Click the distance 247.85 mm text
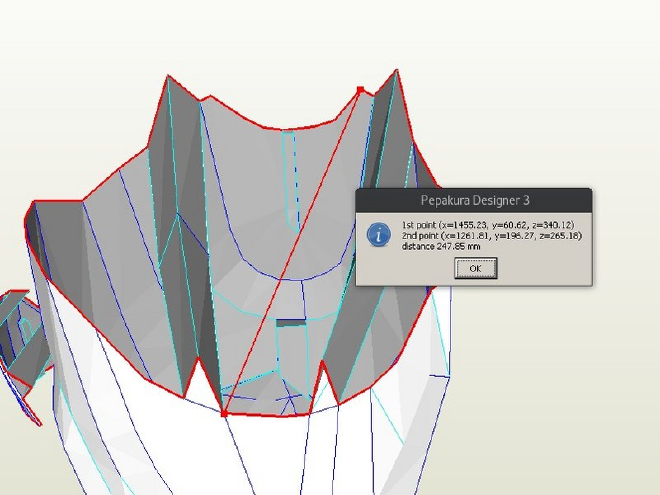The image size is (660, 495). [441, 246]
